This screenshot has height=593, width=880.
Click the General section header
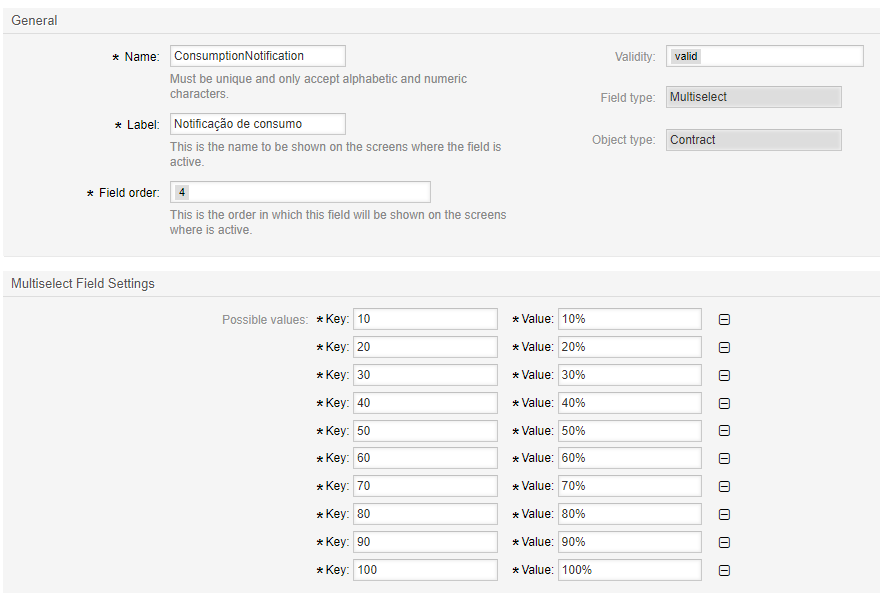click(34, 20)
